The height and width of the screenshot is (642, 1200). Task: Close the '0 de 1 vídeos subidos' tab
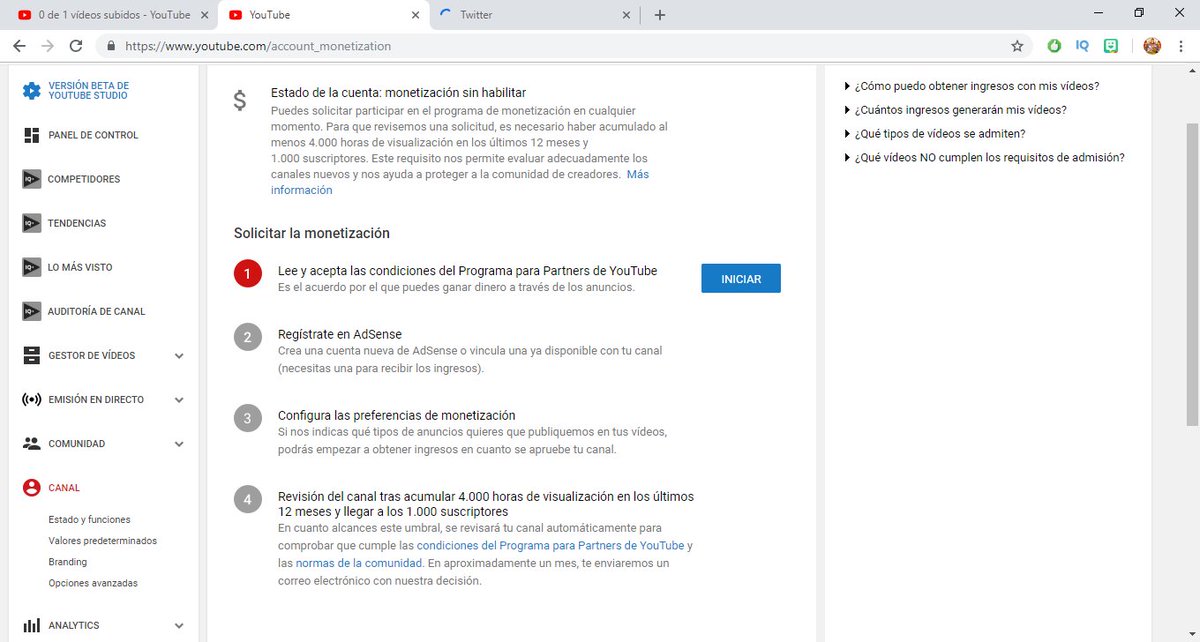click(205, 15)
